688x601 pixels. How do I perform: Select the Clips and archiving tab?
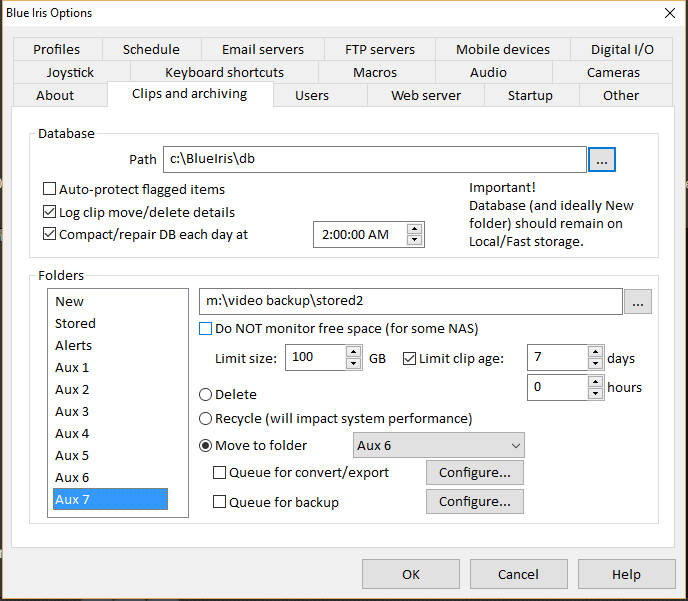tap(190, 93)
